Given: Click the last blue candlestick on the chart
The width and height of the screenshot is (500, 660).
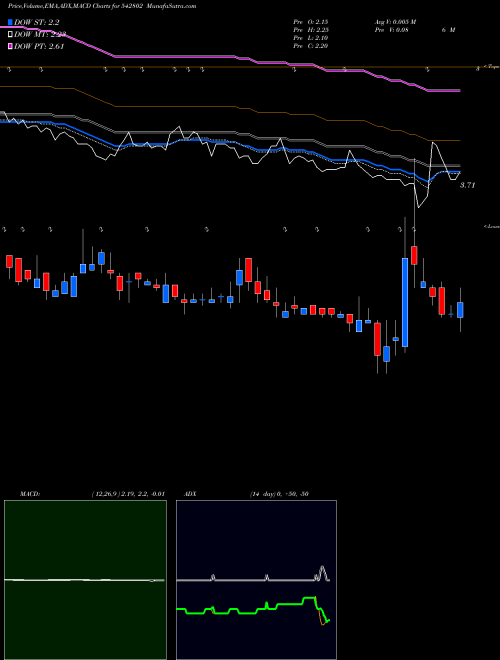Looking at the screenshot, I should point(460,310).
